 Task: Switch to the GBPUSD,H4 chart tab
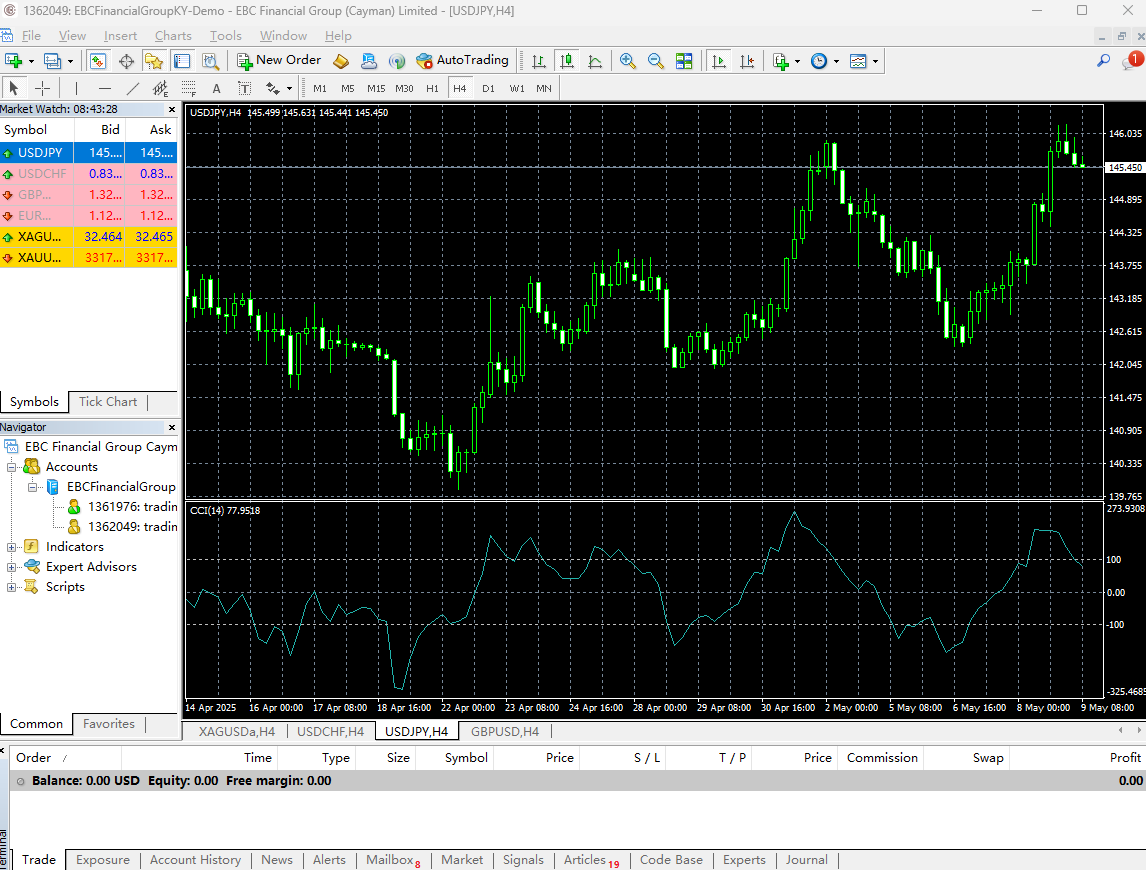click(x=505, y=732)
